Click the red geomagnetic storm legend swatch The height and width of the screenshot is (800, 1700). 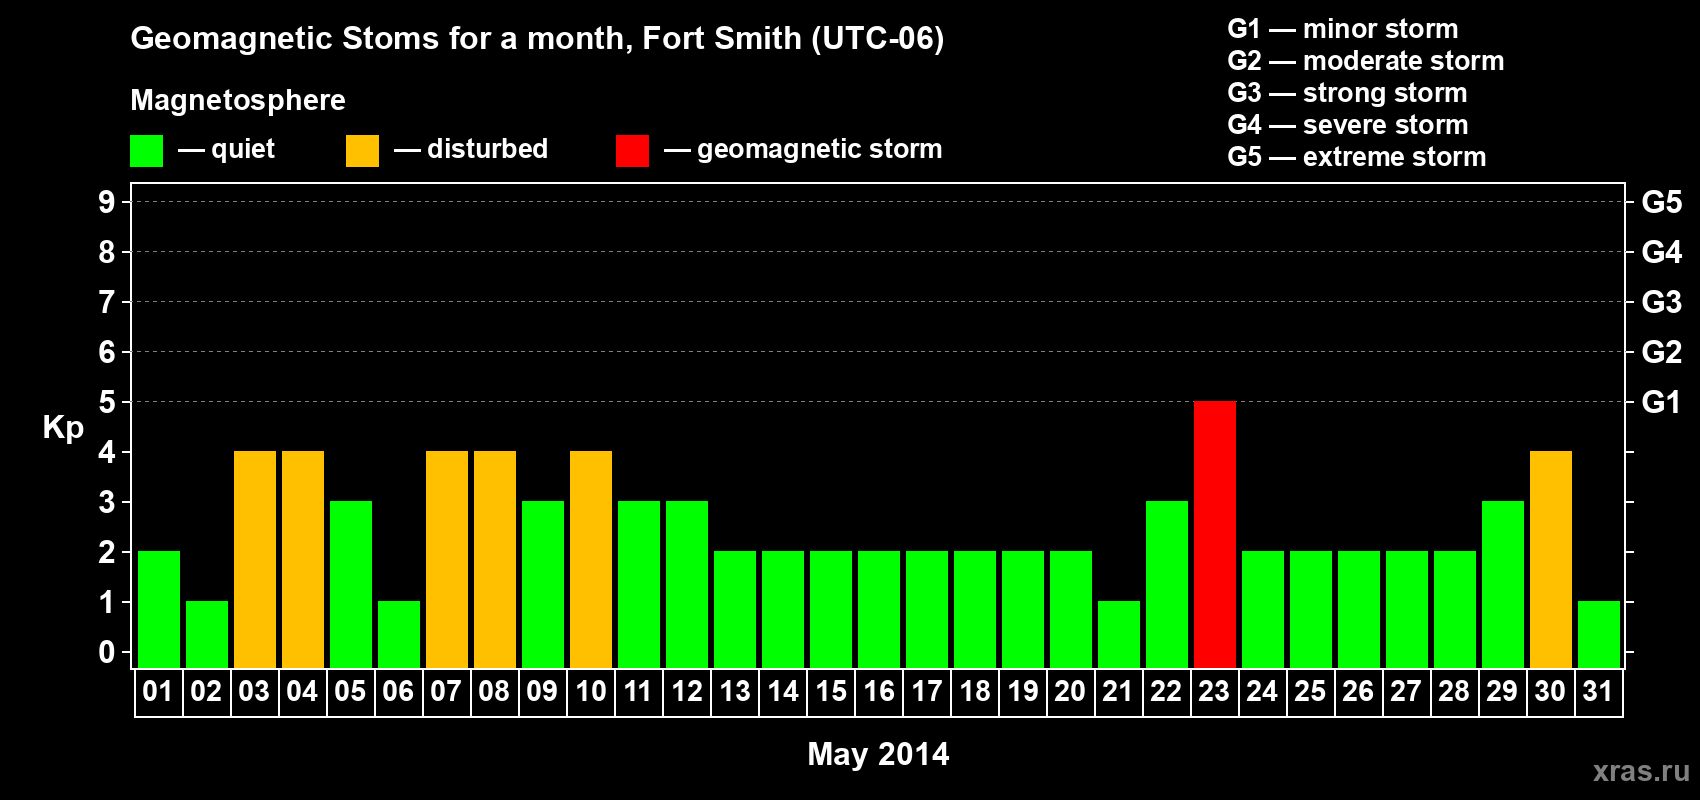pos(632,151)
